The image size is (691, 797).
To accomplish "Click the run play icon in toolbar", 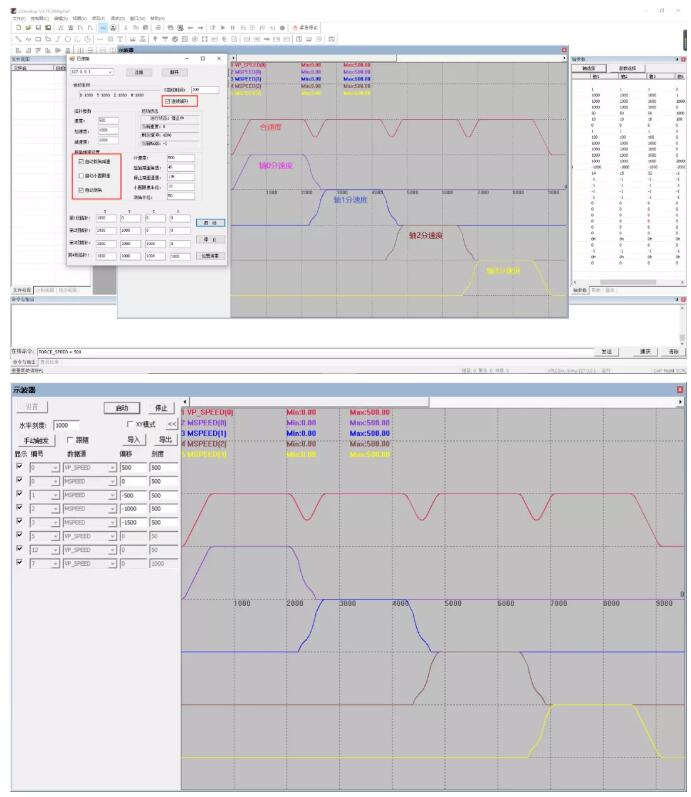I will click(223, 27).
